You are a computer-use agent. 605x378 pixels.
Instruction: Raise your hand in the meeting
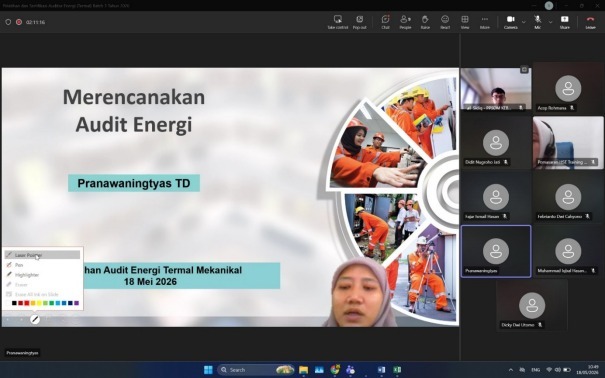point(425,22)
